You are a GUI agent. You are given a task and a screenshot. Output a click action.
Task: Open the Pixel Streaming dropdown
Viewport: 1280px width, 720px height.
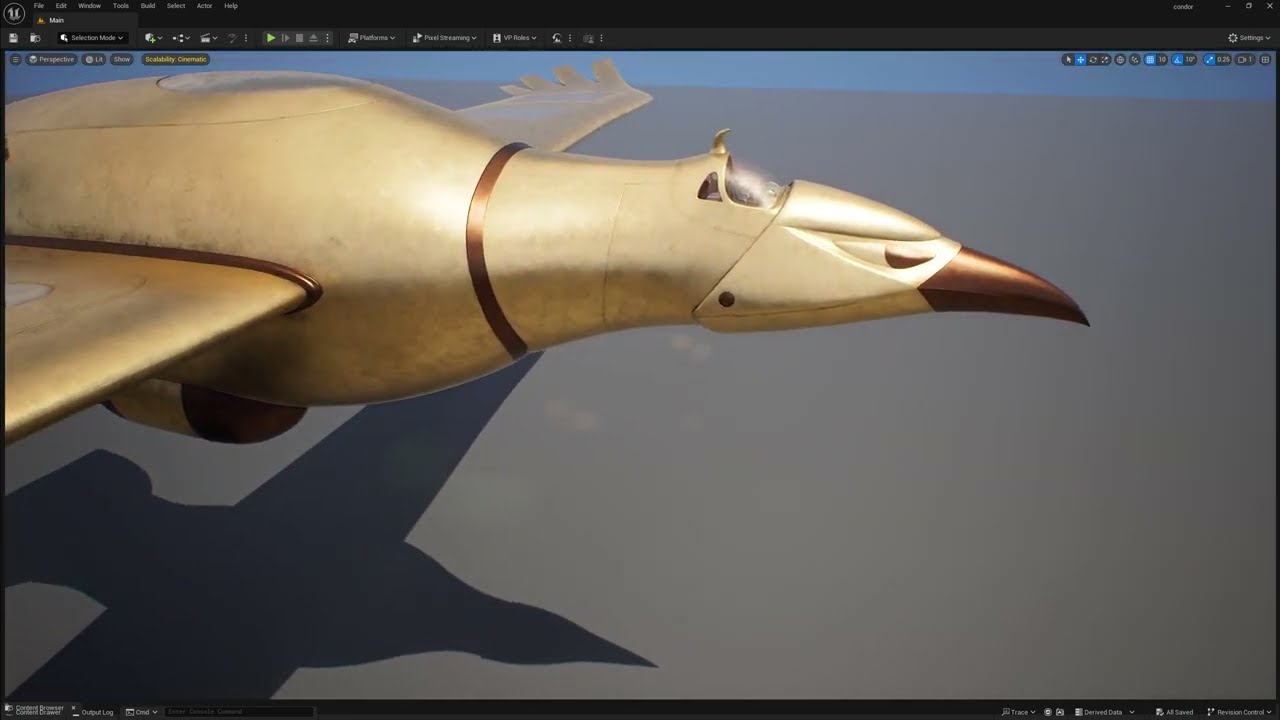point(444,38)
